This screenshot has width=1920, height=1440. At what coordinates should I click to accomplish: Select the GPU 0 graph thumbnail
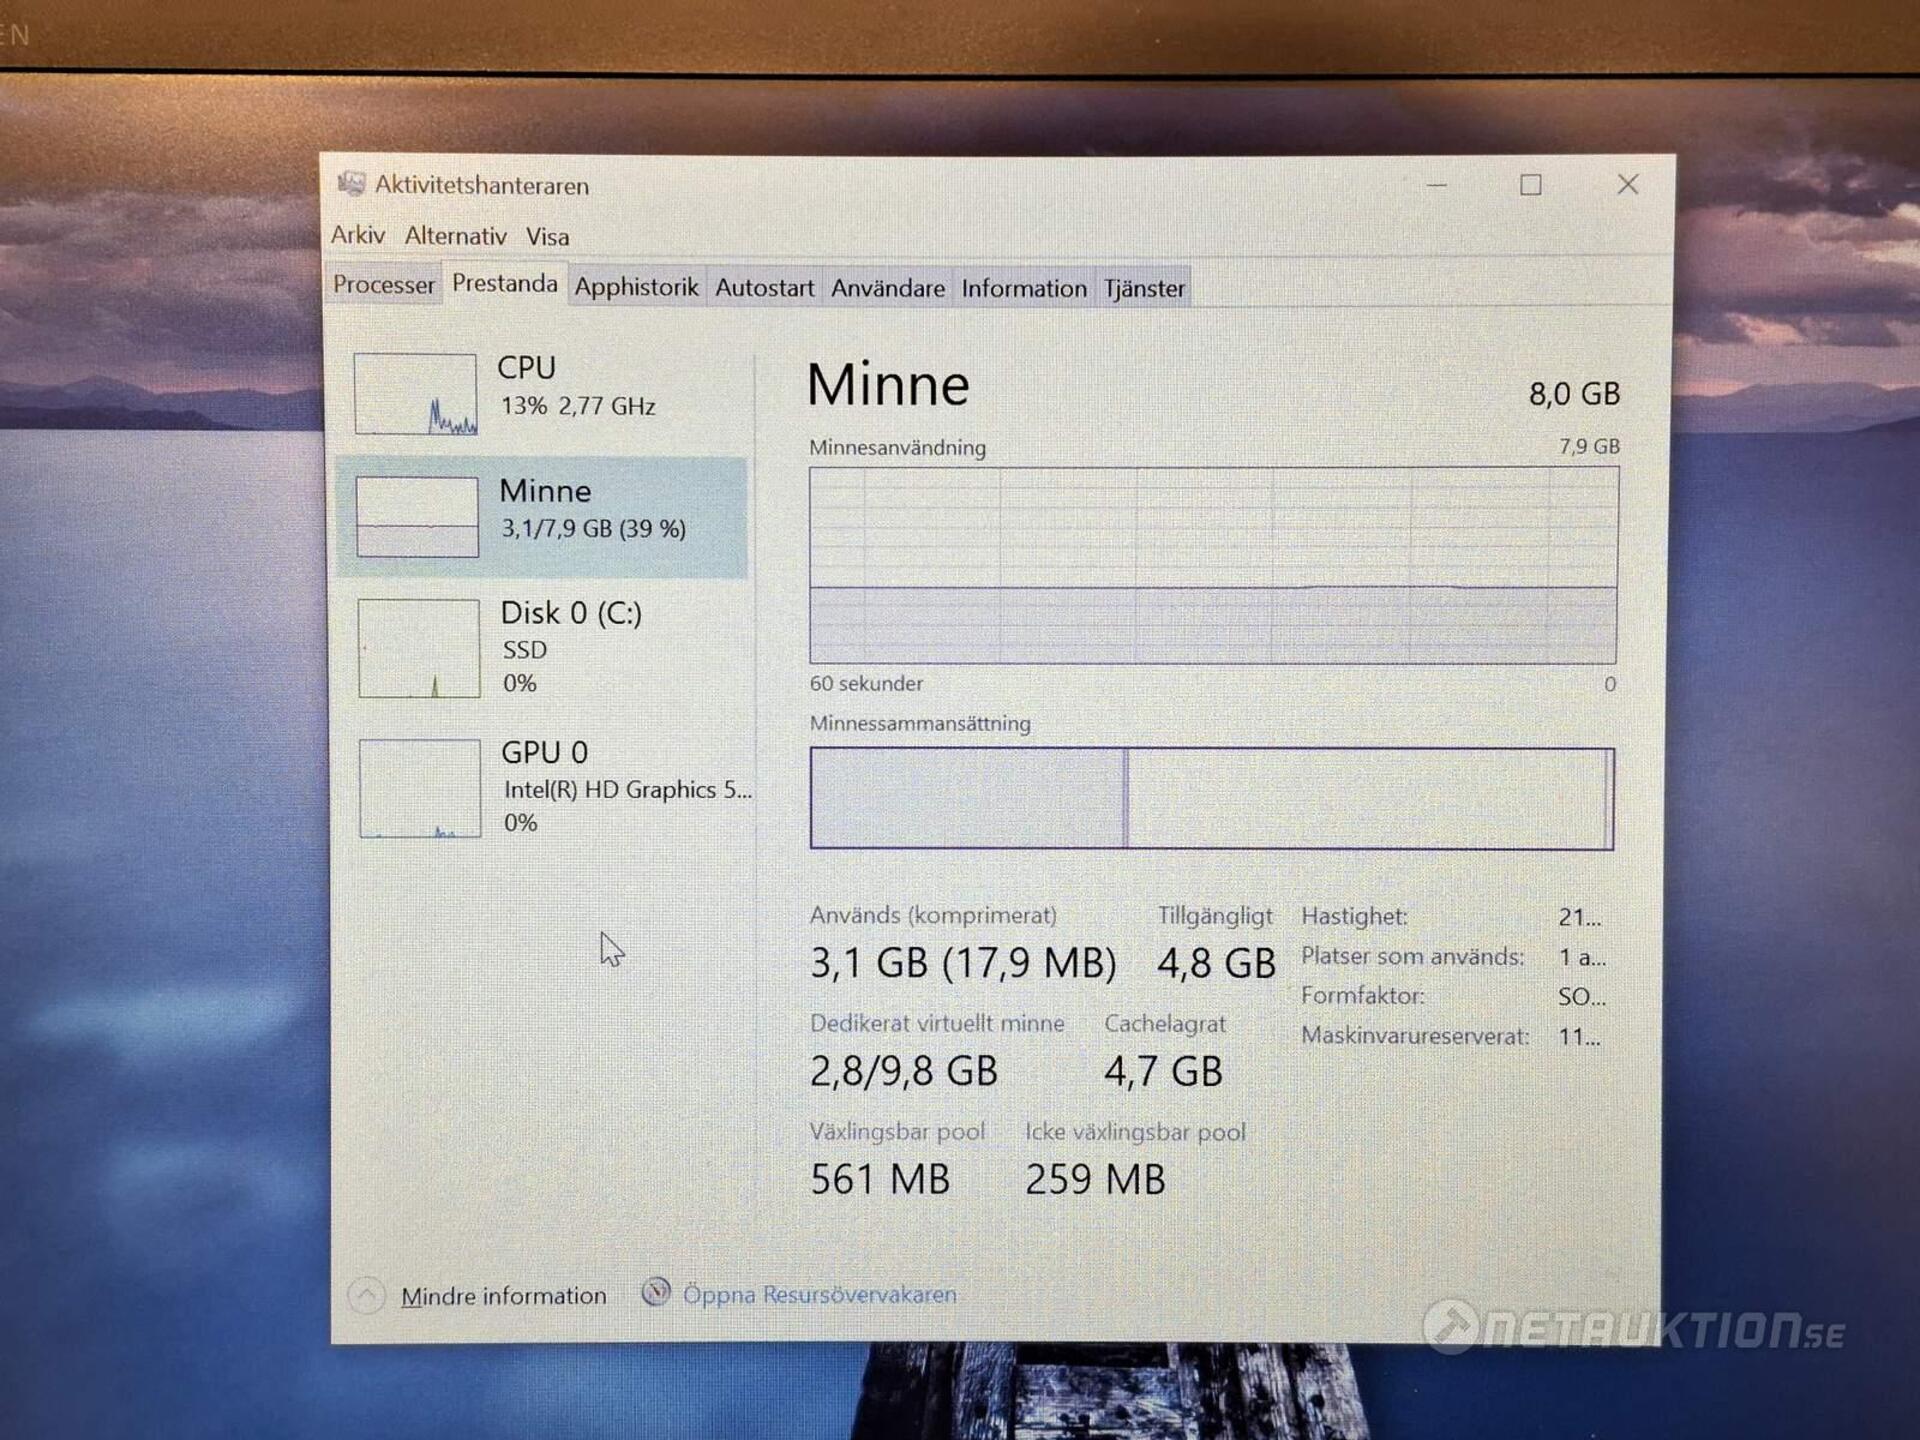(419, 788)
